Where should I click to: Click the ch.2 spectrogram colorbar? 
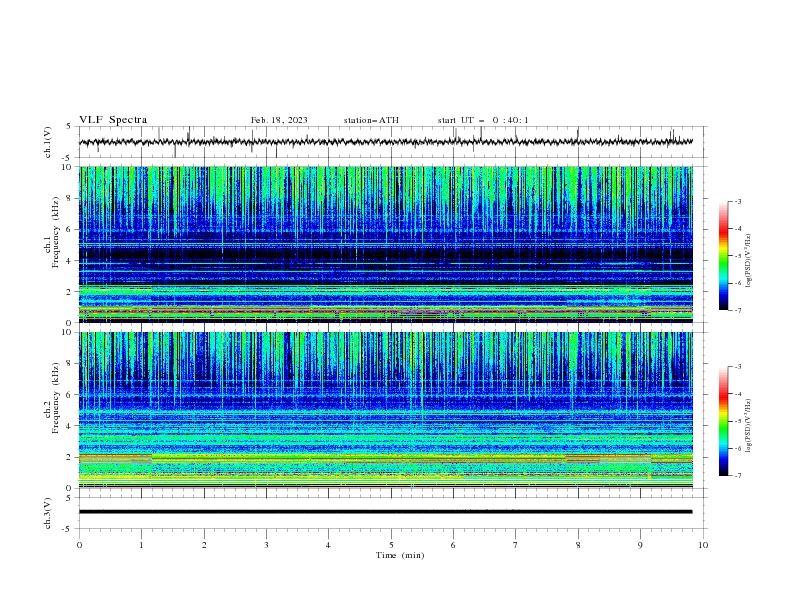tap(723, 421)
